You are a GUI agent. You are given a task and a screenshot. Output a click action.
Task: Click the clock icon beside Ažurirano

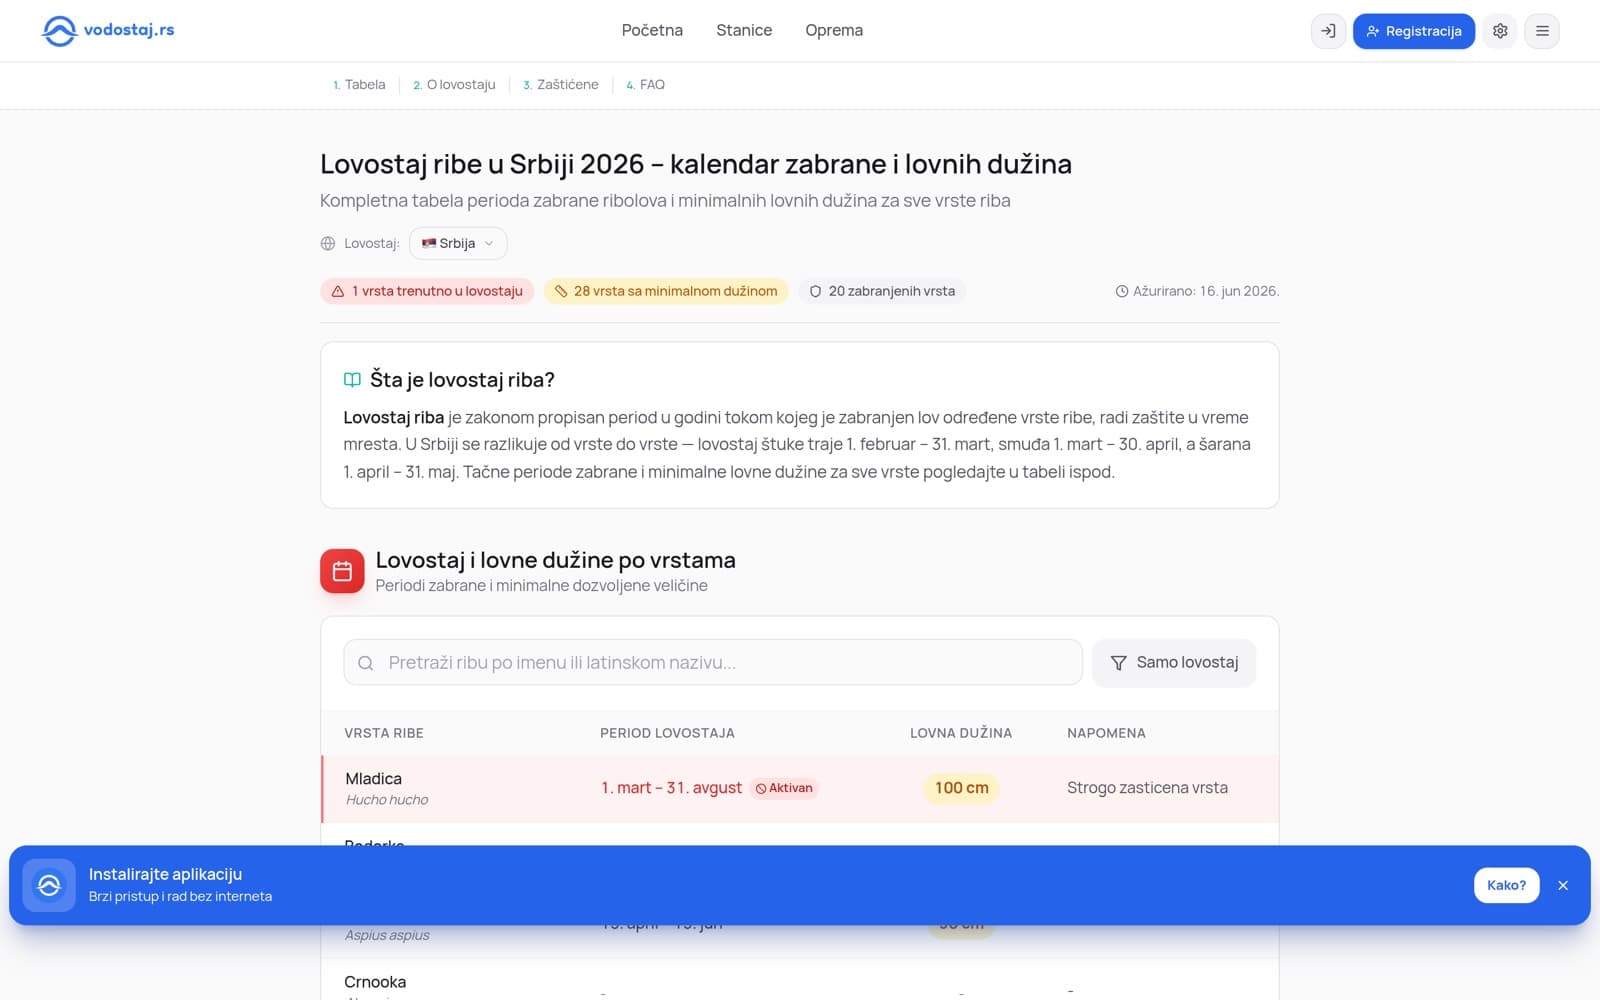pos(1122,291)
